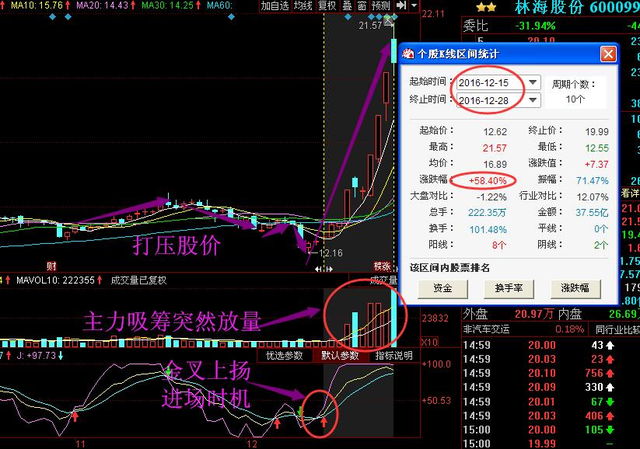Click the 行业对比 value 12.07%
The height and width of the screenshot is (449, 640).
click(x=592, y=197)
